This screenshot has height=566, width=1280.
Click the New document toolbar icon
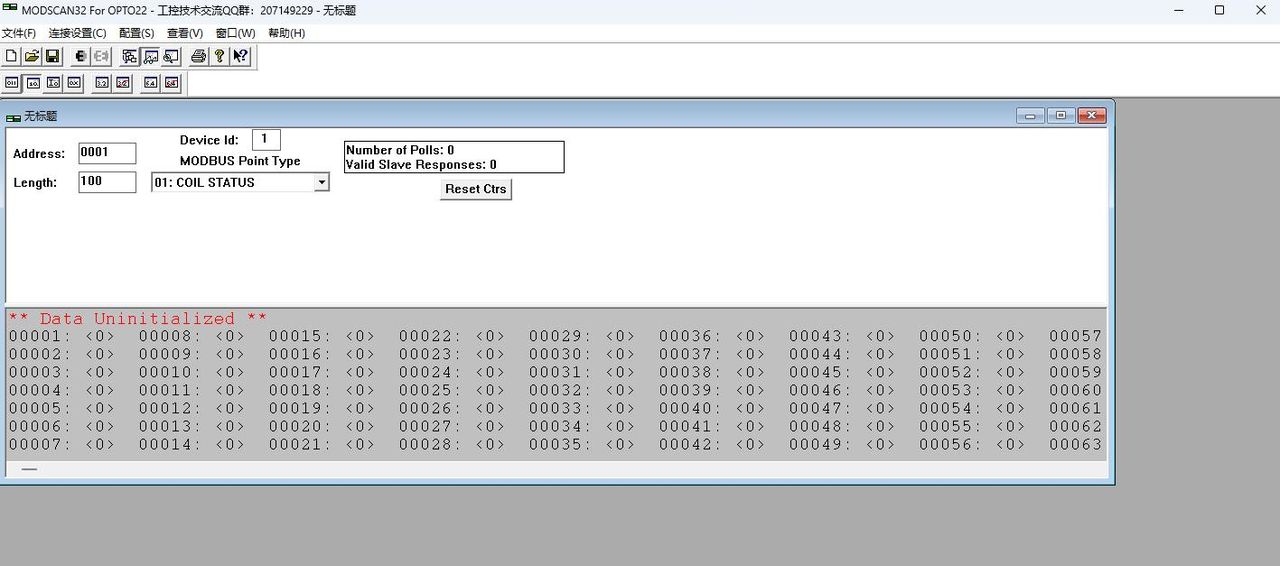tap(12, 57)
